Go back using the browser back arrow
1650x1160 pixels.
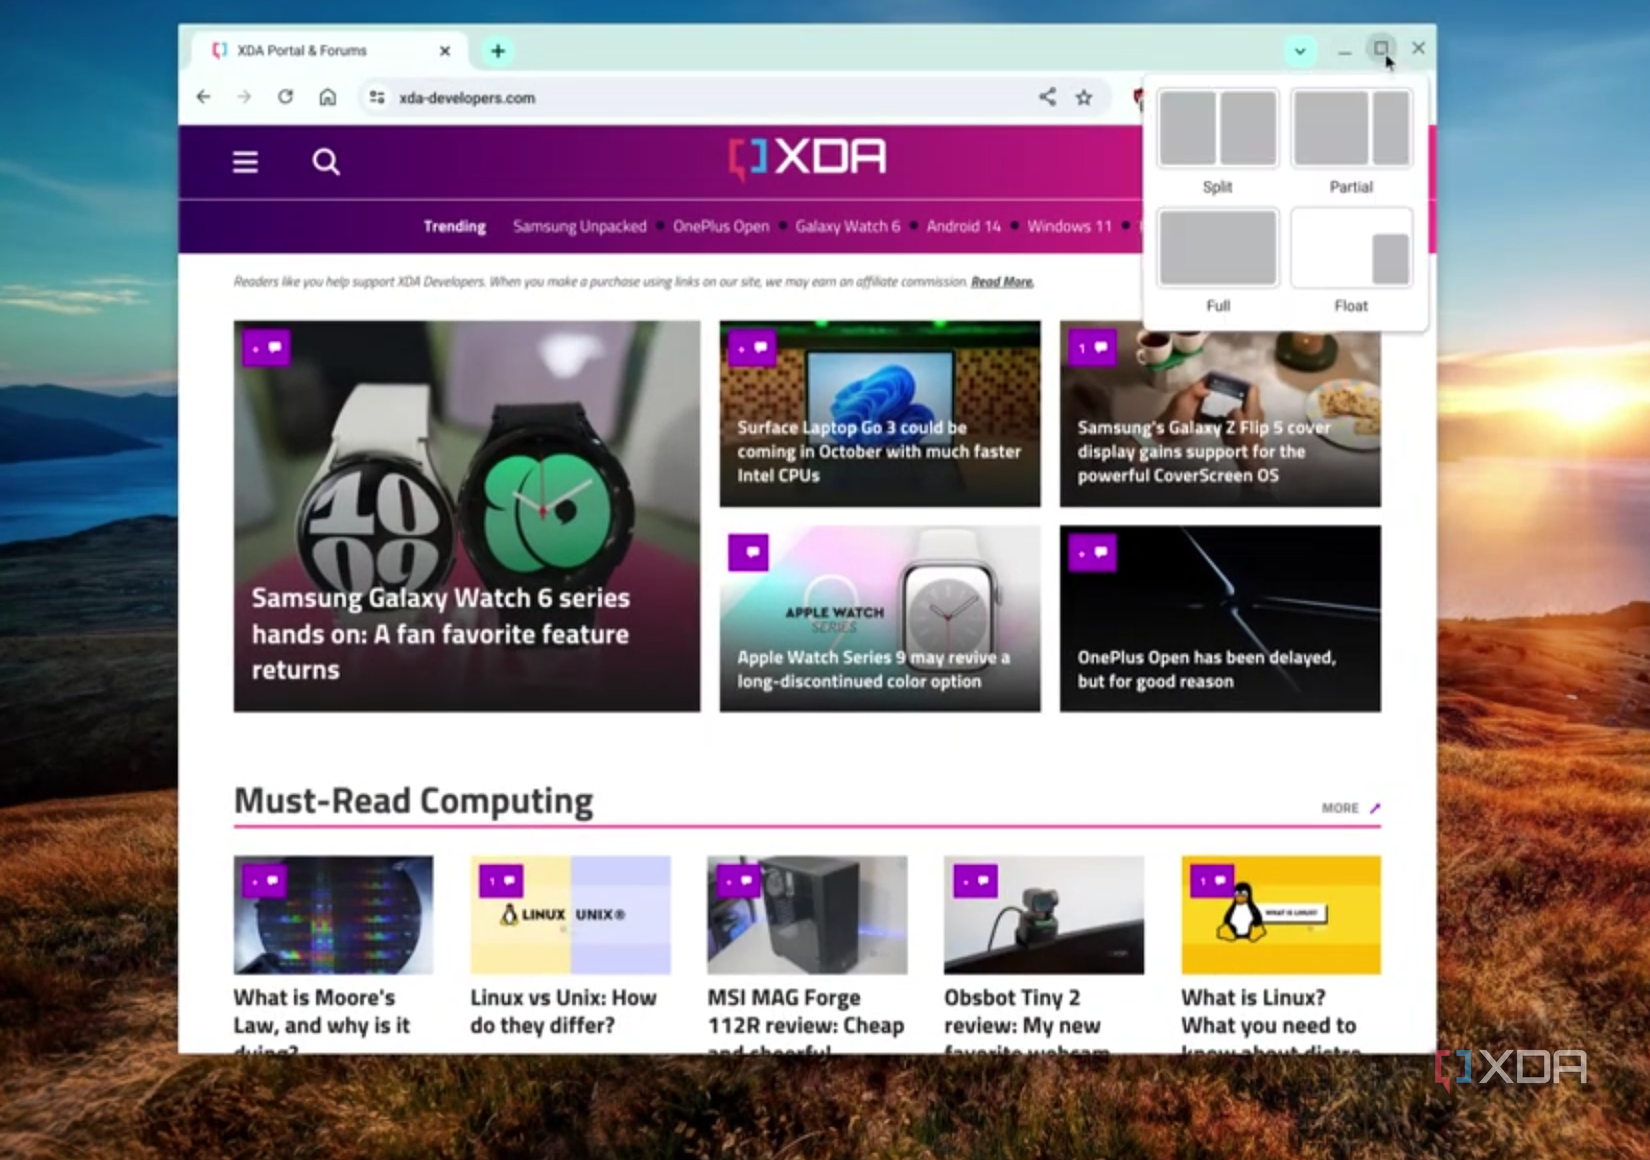click(204, 97)
